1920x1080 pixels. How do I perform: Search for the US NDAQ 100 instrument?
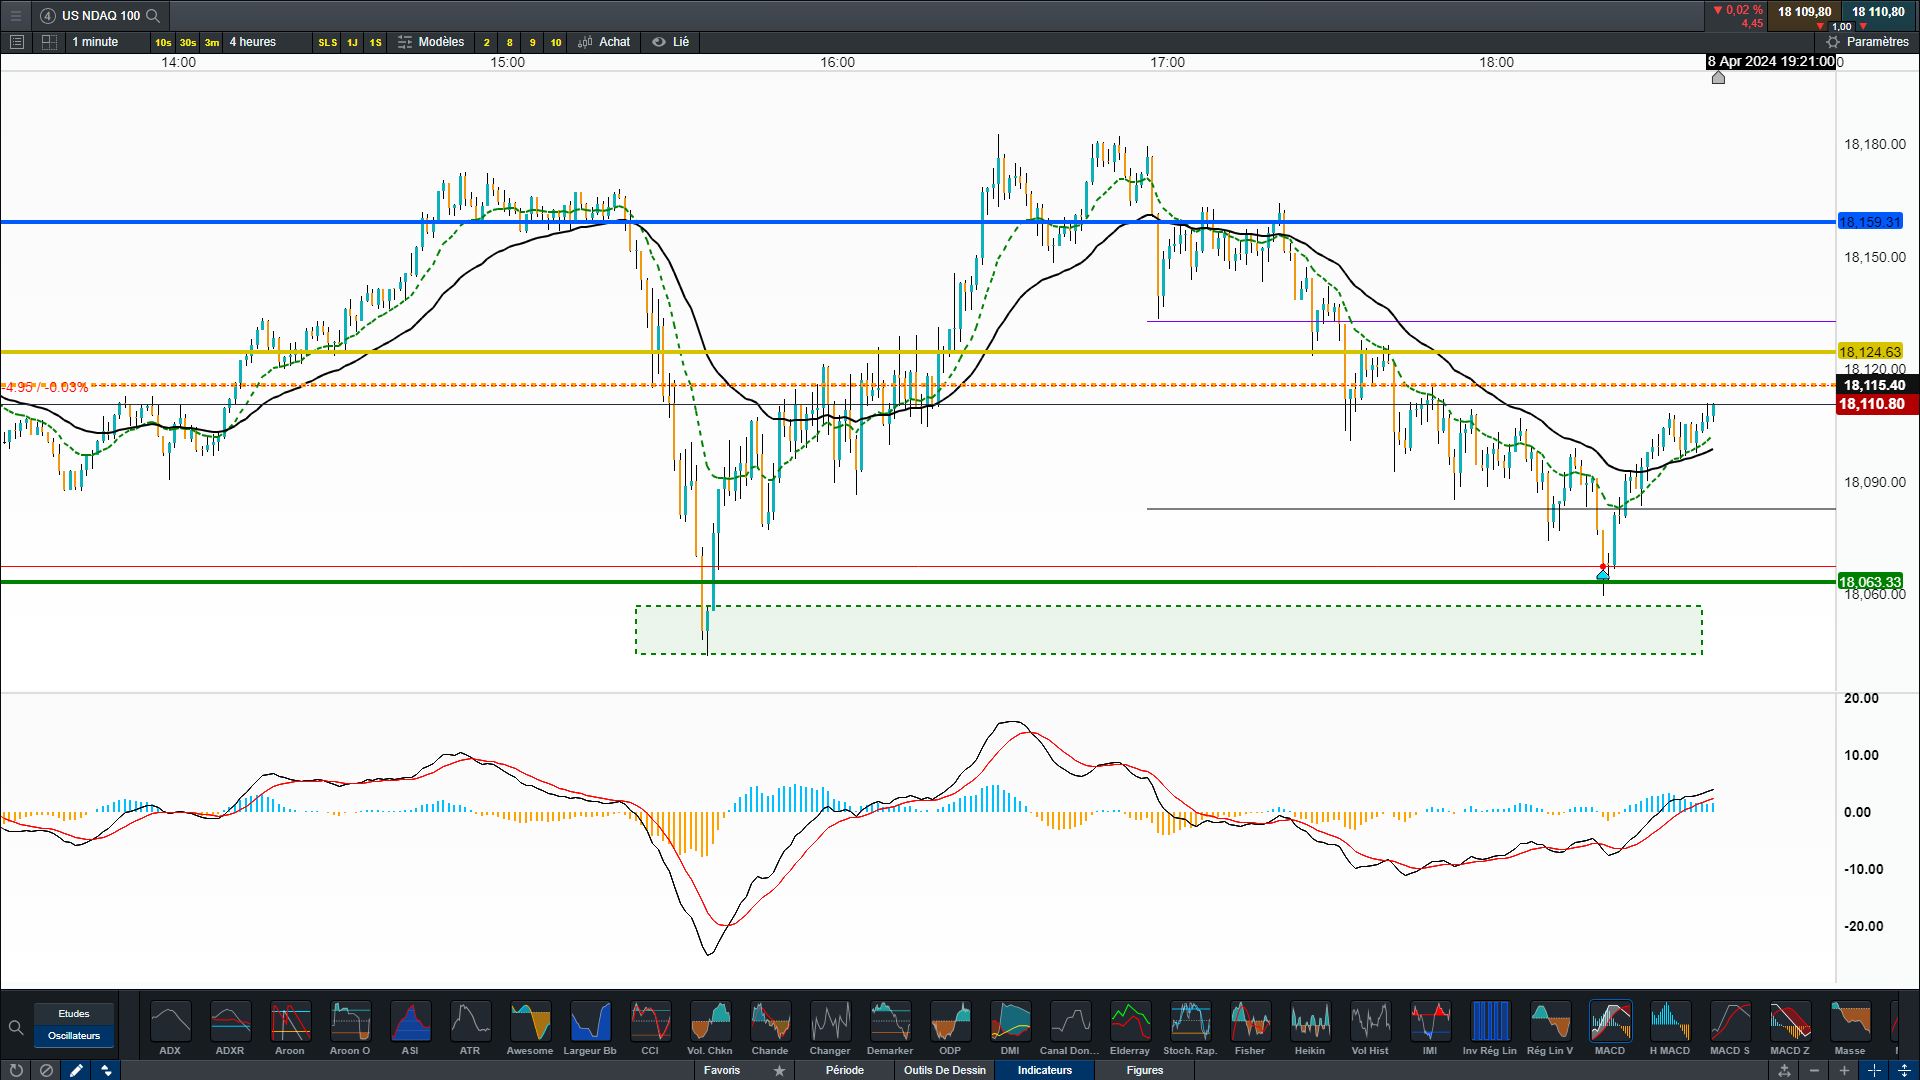tap(153, 16)
